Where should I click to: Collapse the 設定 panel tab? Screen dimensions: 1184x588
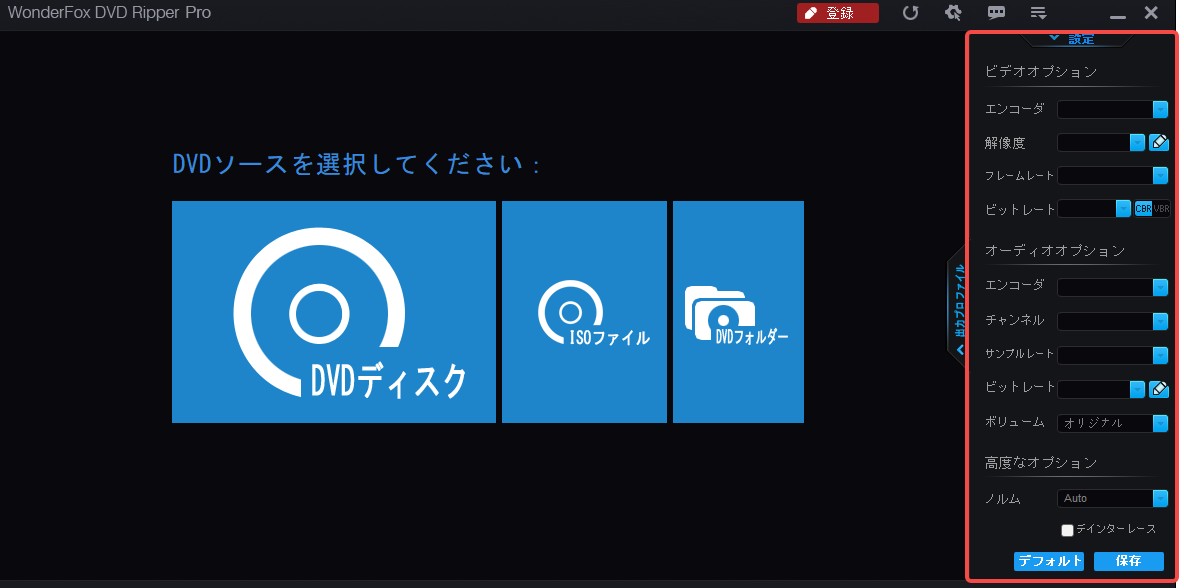tap(1071, 39)
